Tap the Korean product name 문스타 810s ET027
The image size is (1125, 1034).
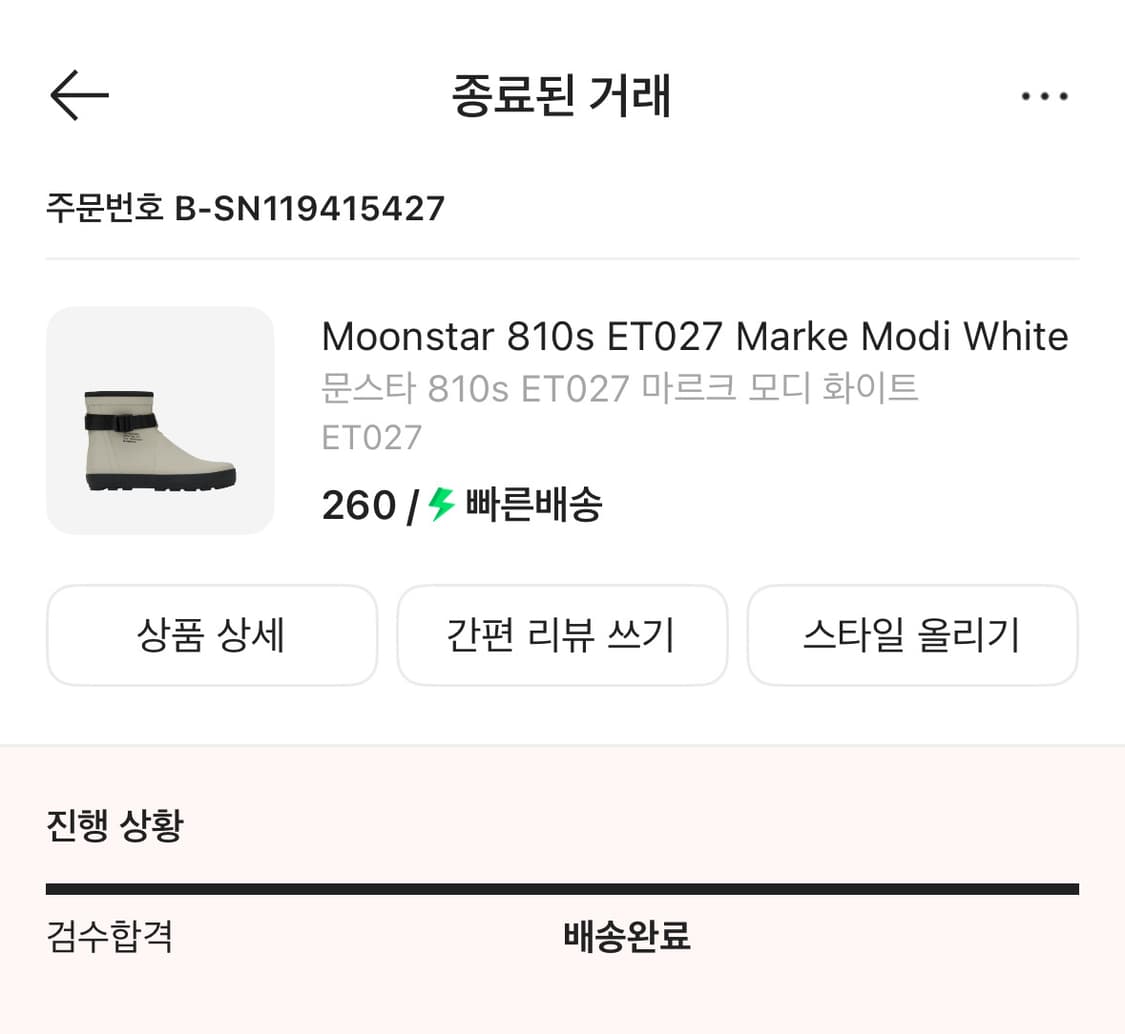click(620, 389)
